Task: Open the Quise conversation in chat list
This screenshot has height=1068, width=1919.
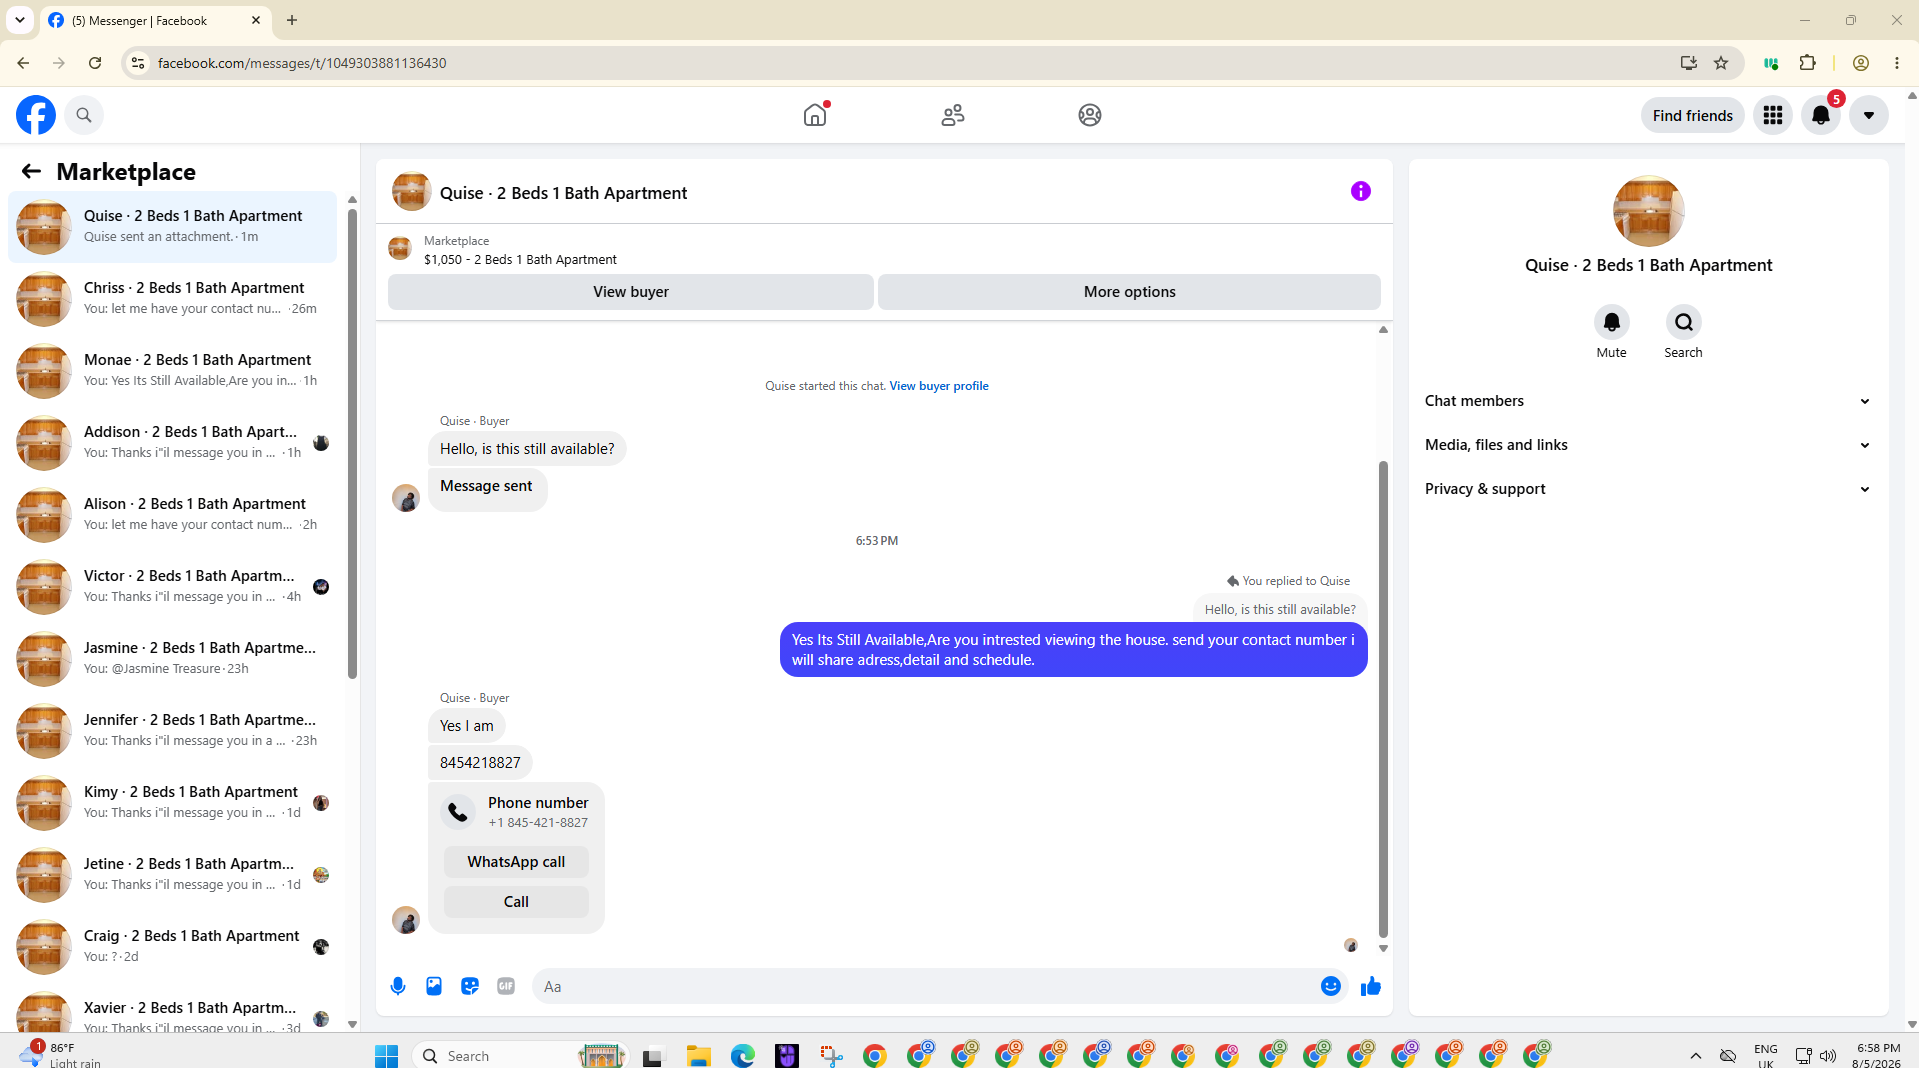Action: point(172,227)
